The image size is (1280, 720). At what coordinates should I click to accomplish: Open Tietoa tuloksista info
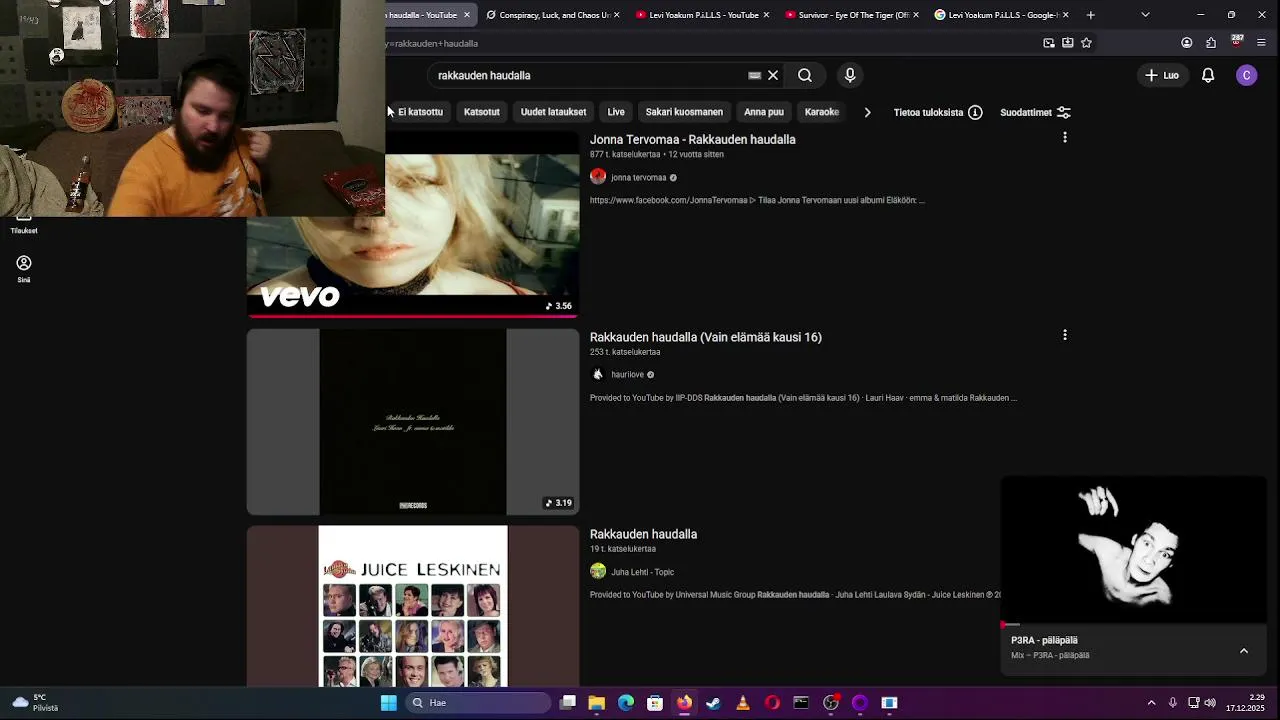(x=937, y=112)
